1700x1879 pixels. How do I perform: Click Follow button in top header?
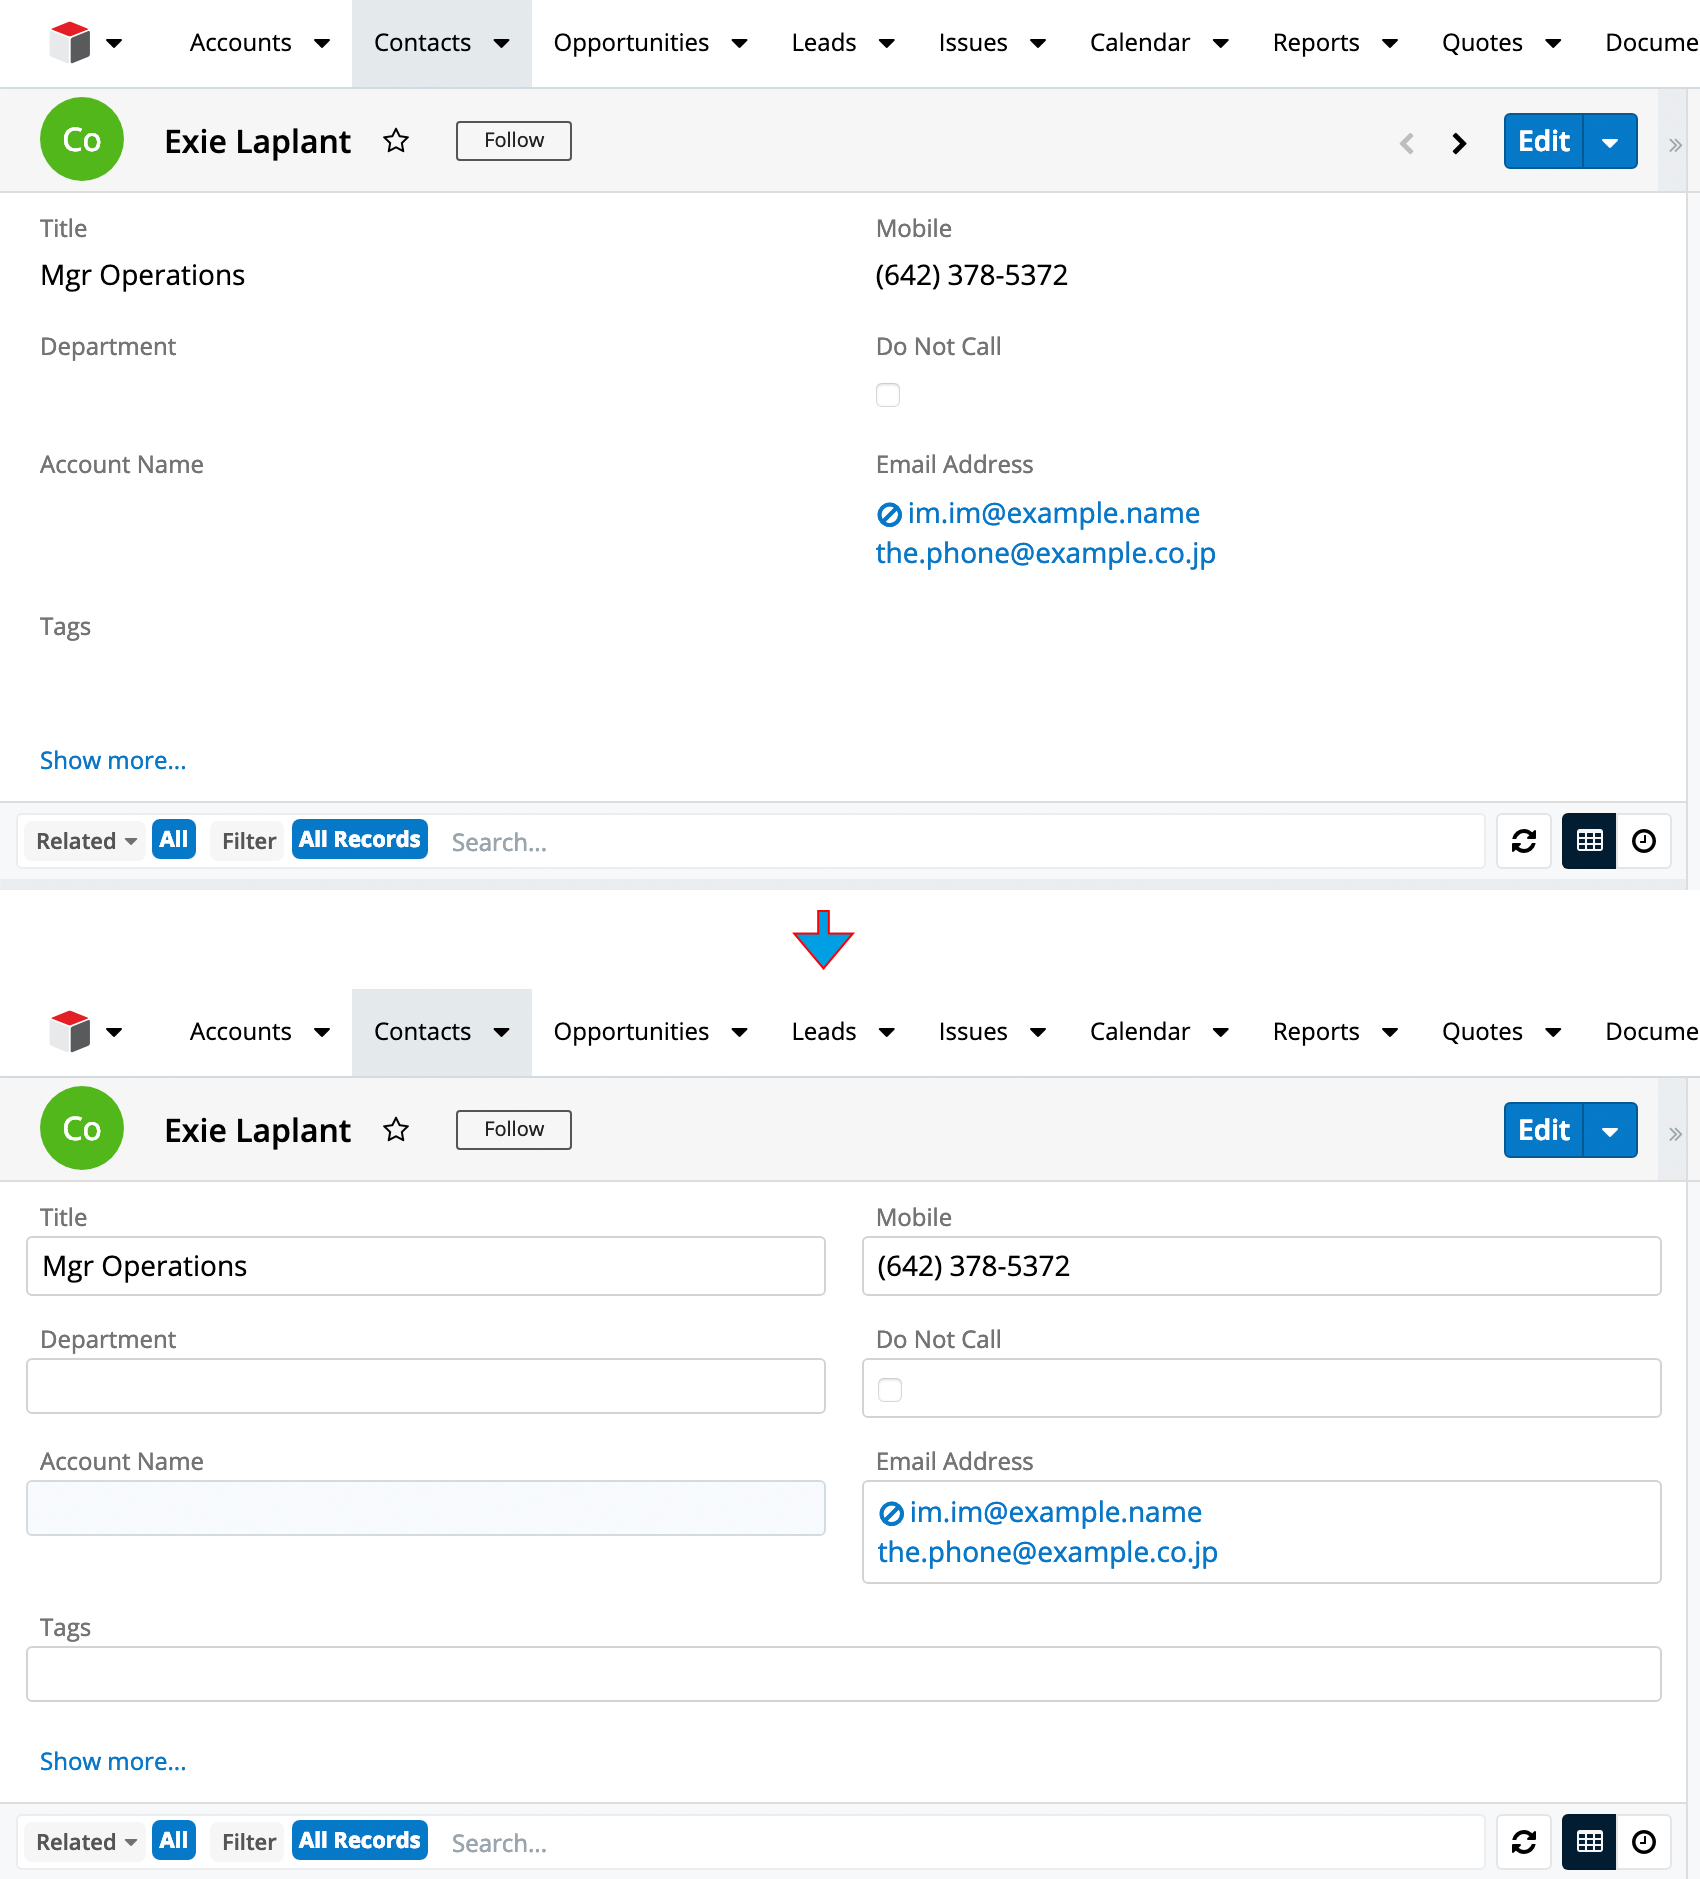click(514, 141)
